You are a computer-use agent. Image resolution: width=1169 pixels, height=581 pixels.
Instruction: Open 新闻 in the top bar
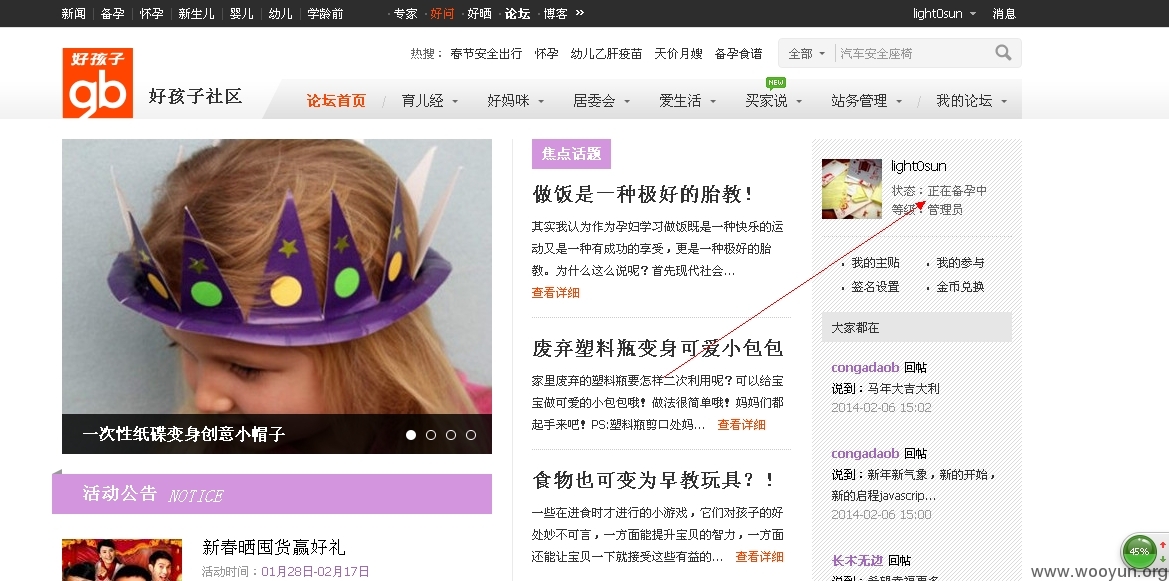(x=73, y=13)
